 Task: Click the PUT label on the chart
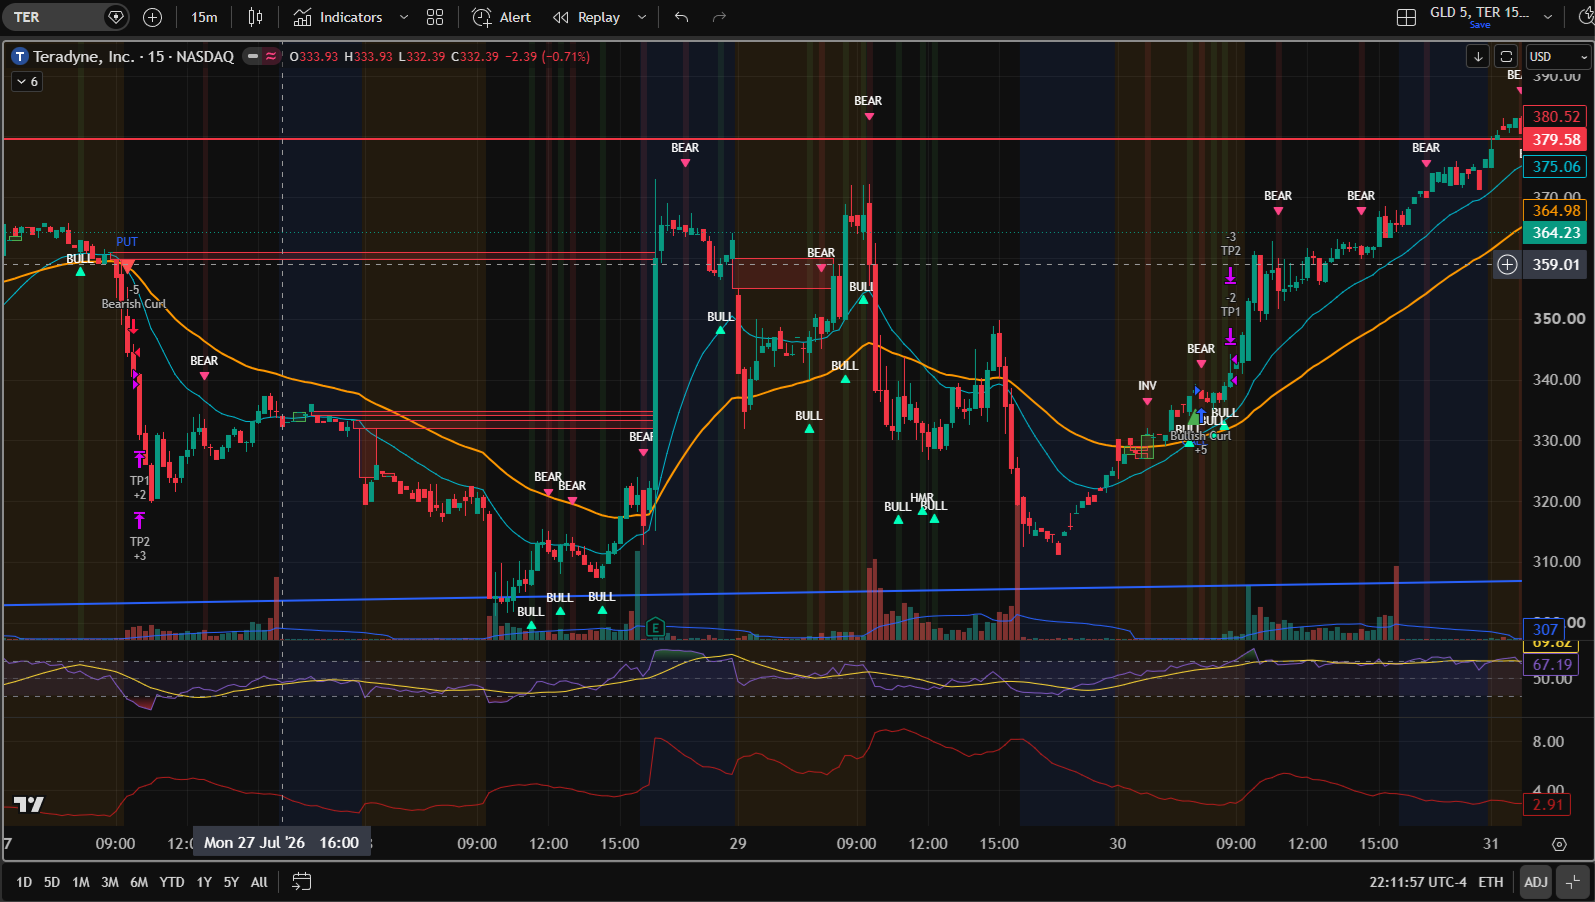(x=127, y=242)
